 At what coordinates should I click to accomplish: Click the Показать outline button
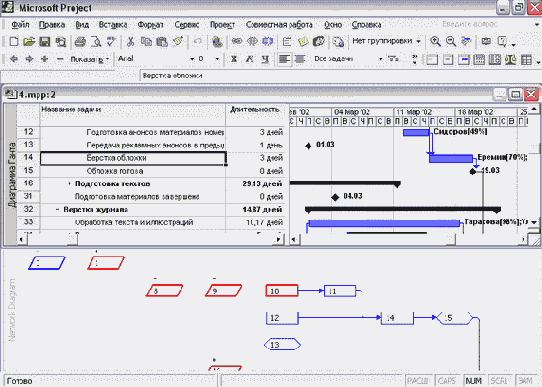point(90,59)
